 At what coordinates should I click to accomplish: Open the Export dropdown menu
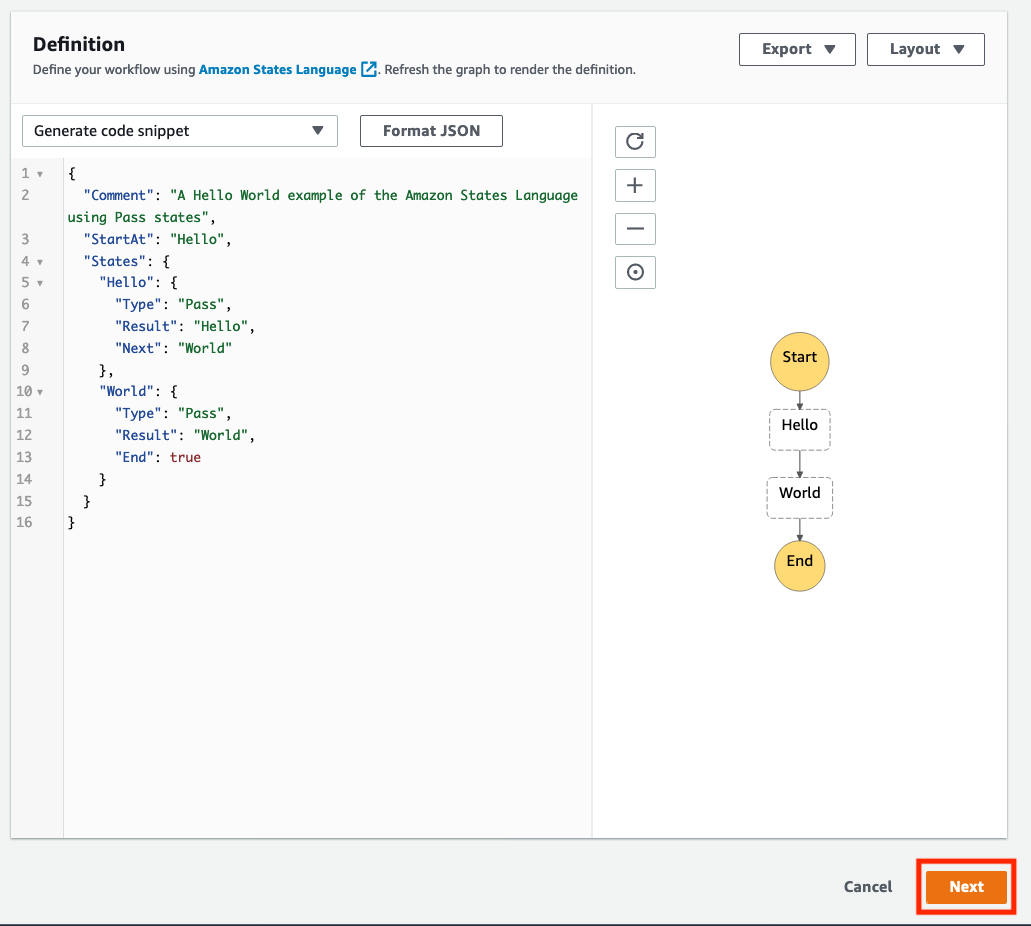coord(797,49)
